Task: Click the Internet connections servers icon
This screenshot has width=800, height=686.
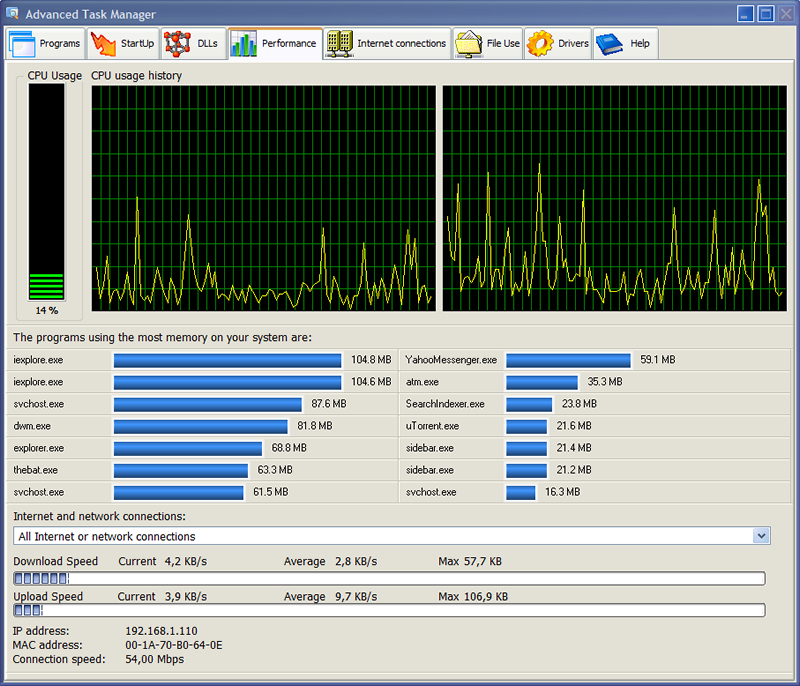Action: point(339,44)
